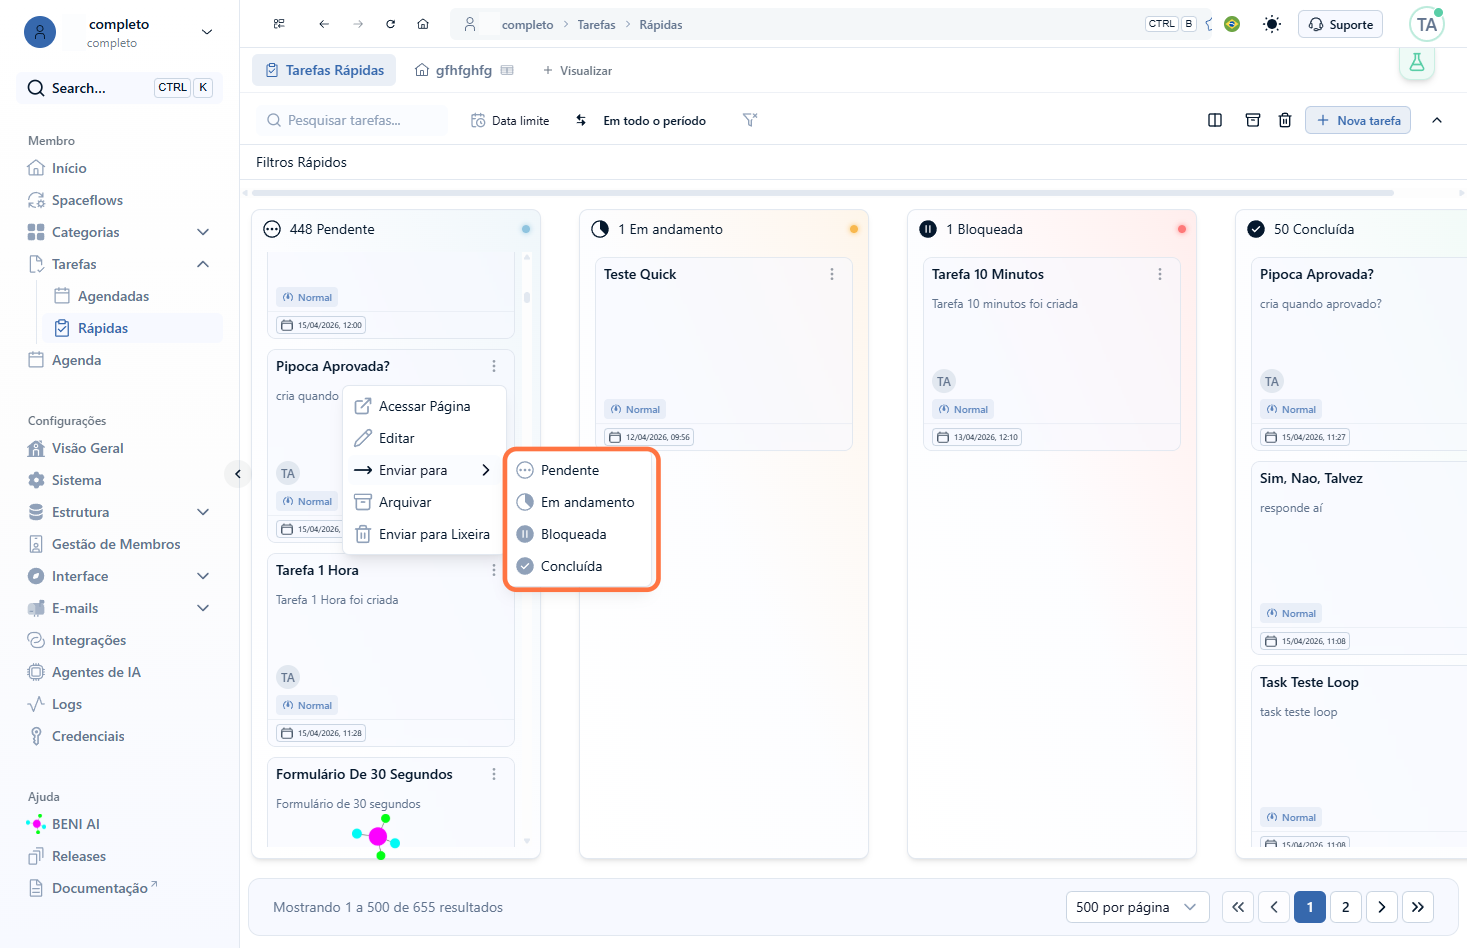Click the sort swap arrows icon

[x=581, y=120]
